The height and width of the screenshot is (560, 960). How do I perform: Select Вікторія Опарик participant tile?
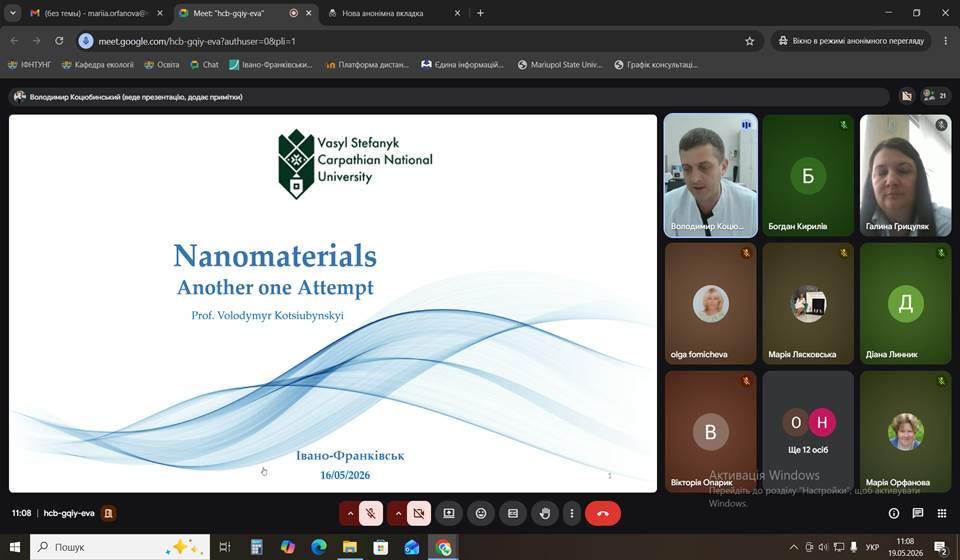pos(711,431)
